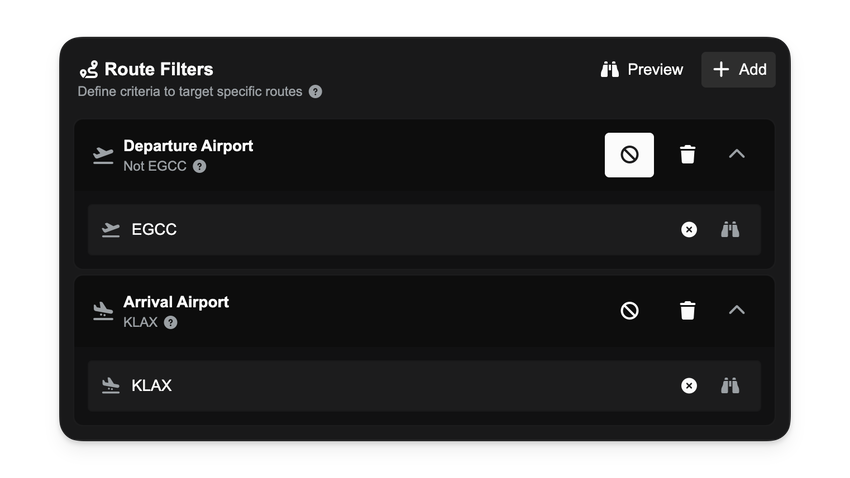Preview the EGCC airport with binoculars icon

point(730,230)
